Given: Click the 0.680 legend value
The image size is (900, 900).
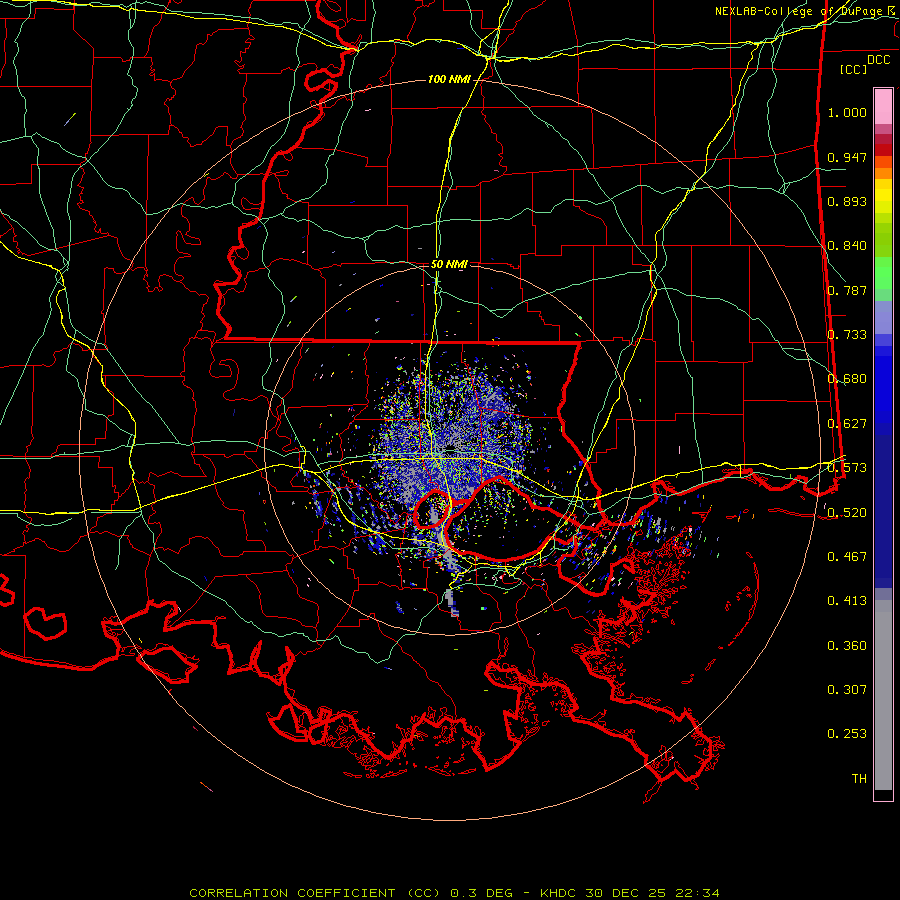Looking at the screenshot, I should click(847, 379).
